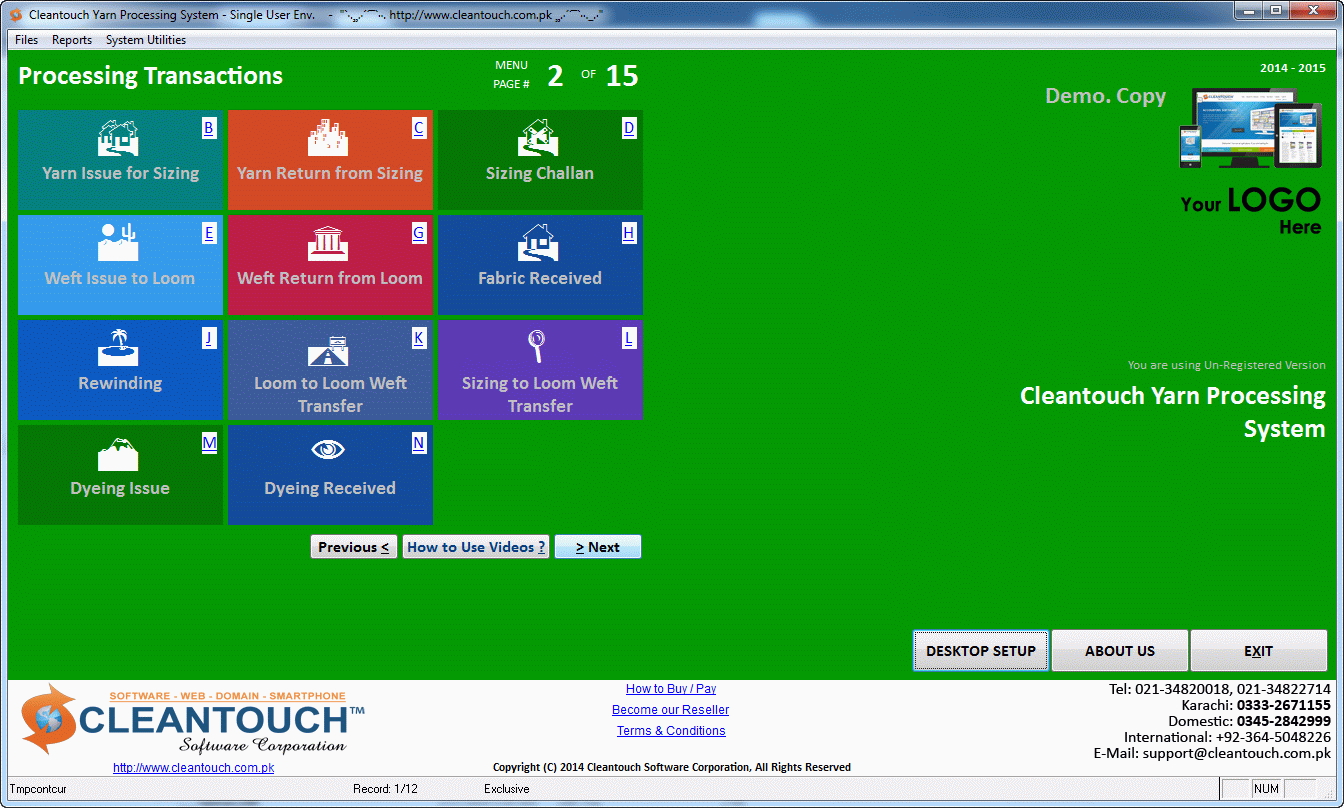Click shortcut letter M link
Screen dimensions: 1344x808
point(209,443)
